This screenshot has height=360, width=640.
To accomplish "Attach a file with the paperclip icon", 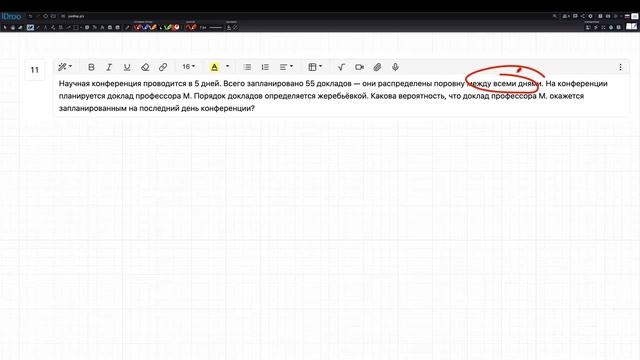I will pos(377,67).
